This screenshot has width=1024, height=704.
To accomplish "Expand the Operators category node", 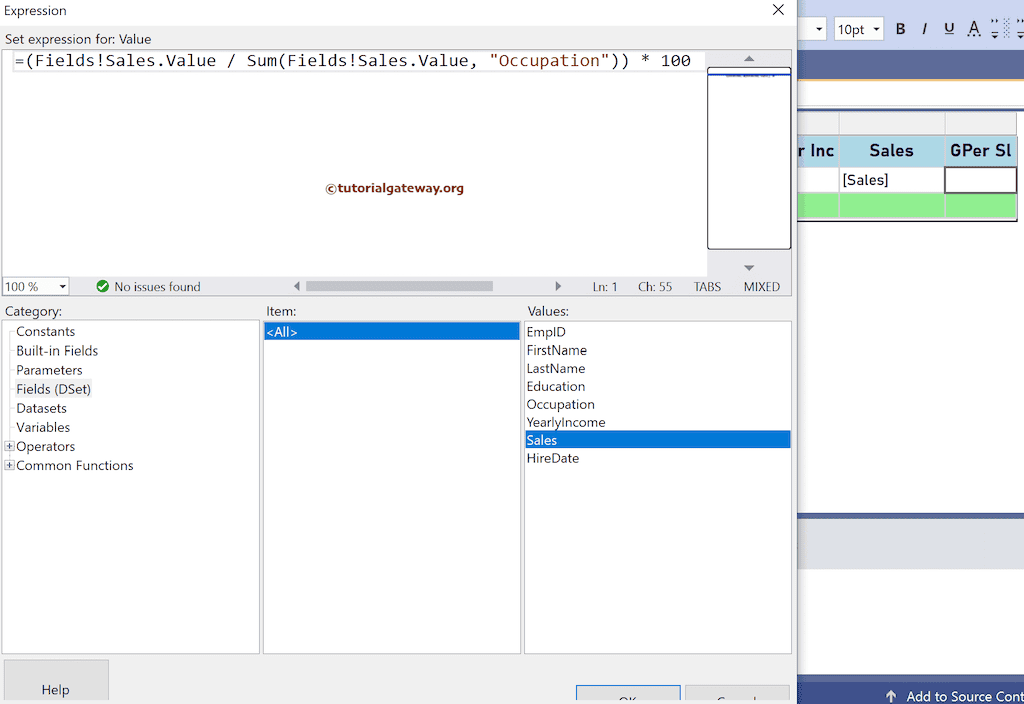I will (x=8, y=446).
